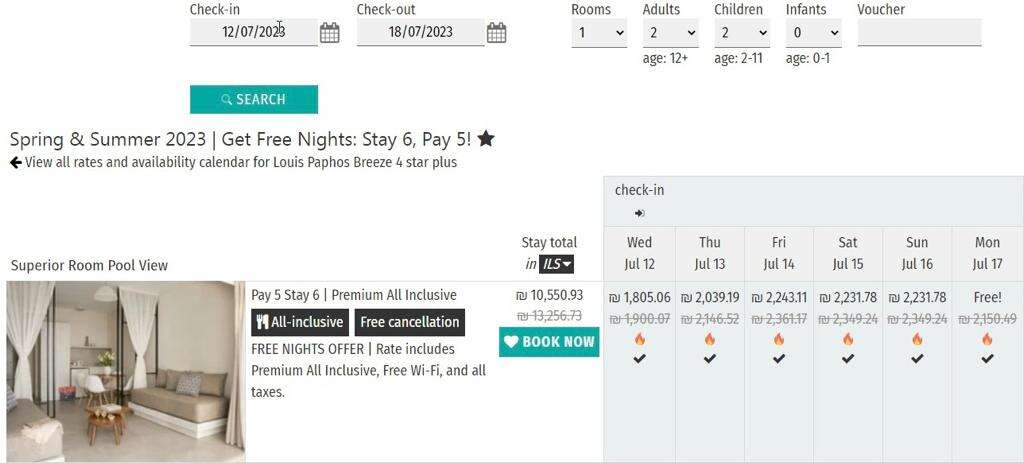Select the checkmark under Thu Jul 13
1024x463 pixels.
pyautogui.click(x=710, y=358)
